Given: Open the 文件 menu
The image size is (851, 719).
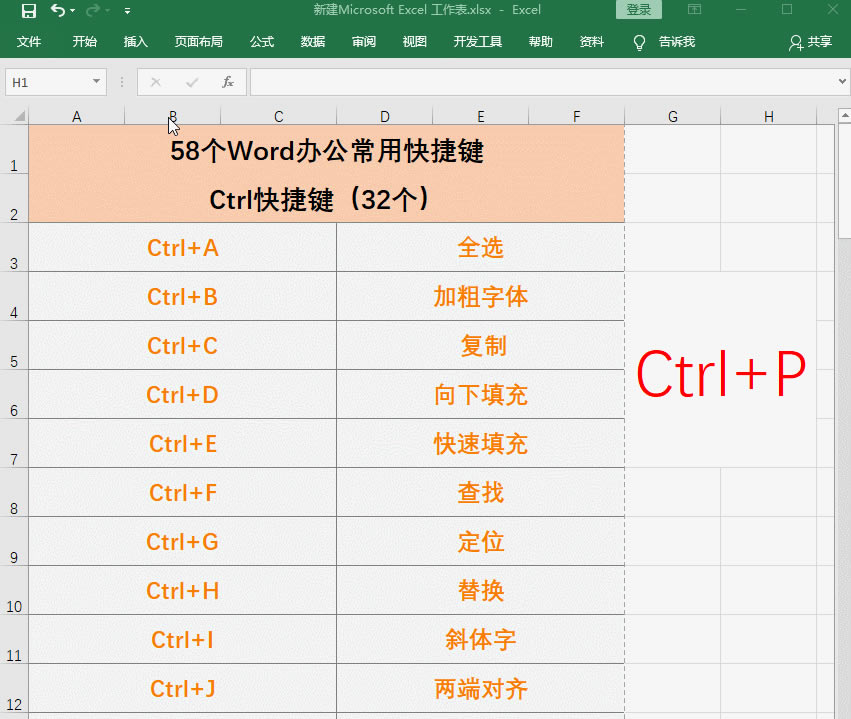Looking at the screenshot, I should pyautogui.click(x=30, y=42).
